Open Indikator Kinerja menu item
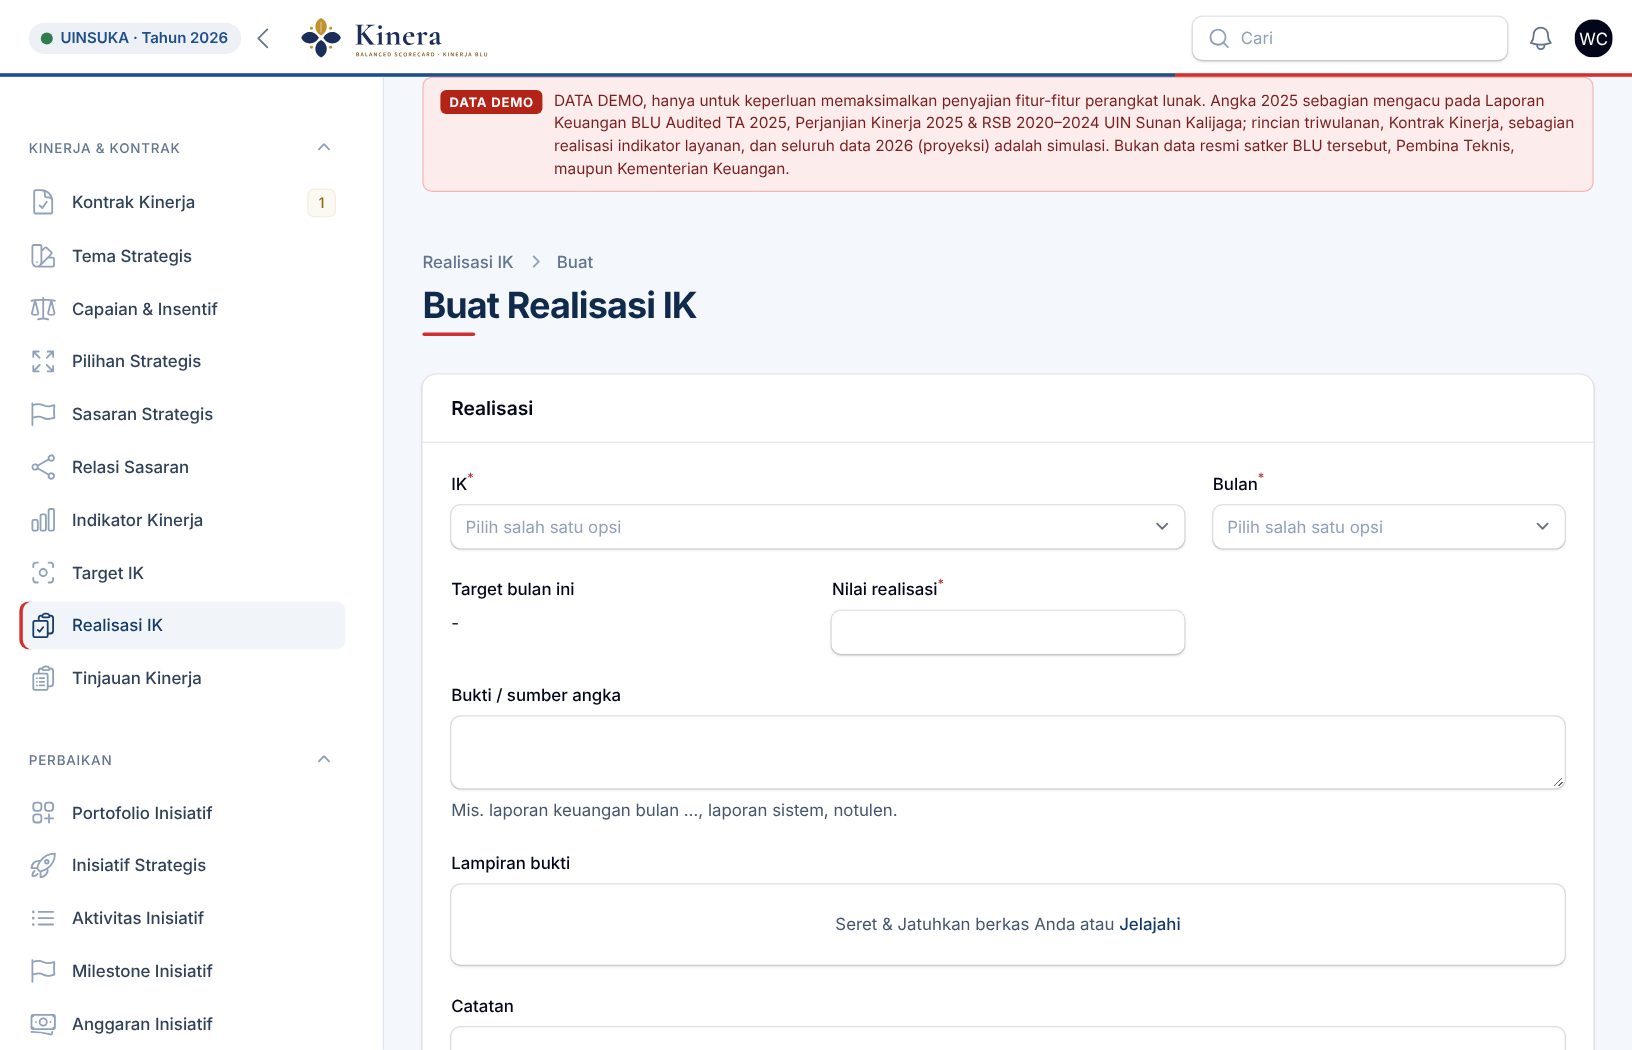1632x1050 pixels. pyautogui.click(x=183, y=520)
